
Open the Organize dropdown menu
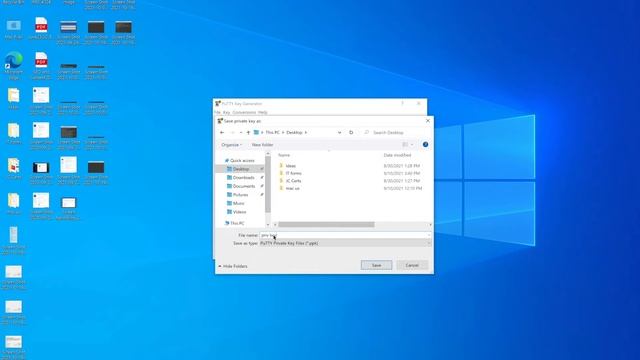click(231, 145)
